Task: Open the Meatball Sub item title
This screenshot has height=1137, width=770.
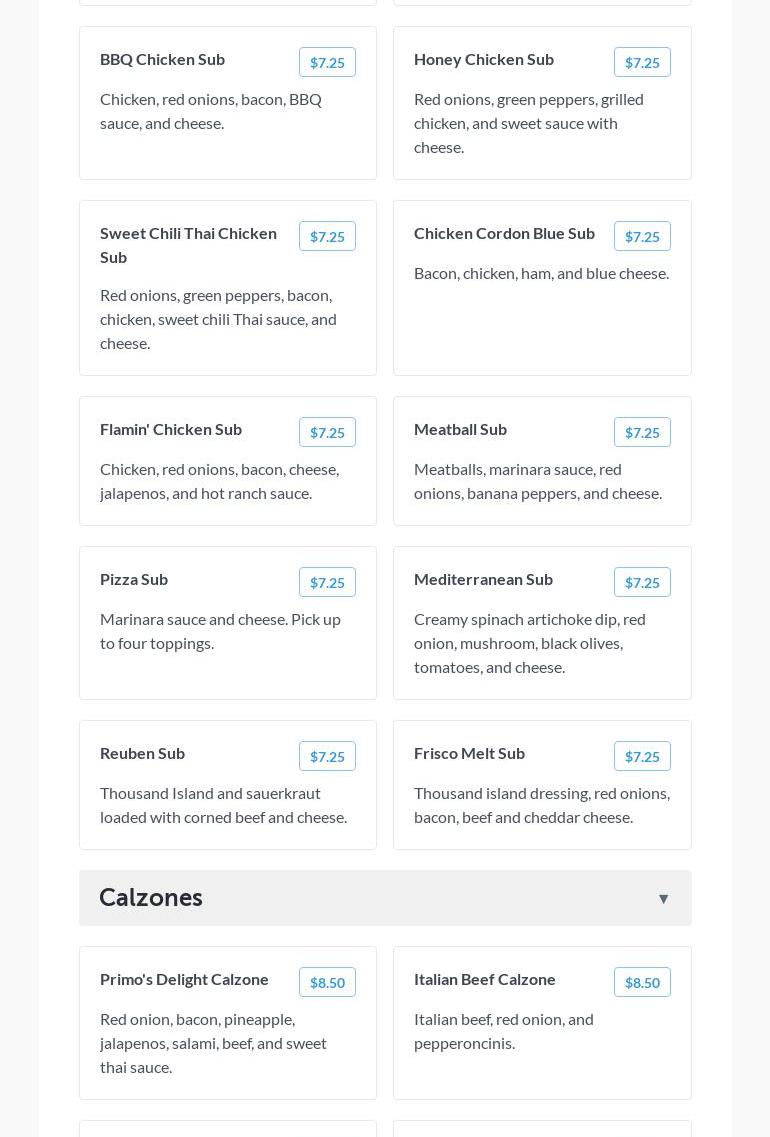Action: 460,429
